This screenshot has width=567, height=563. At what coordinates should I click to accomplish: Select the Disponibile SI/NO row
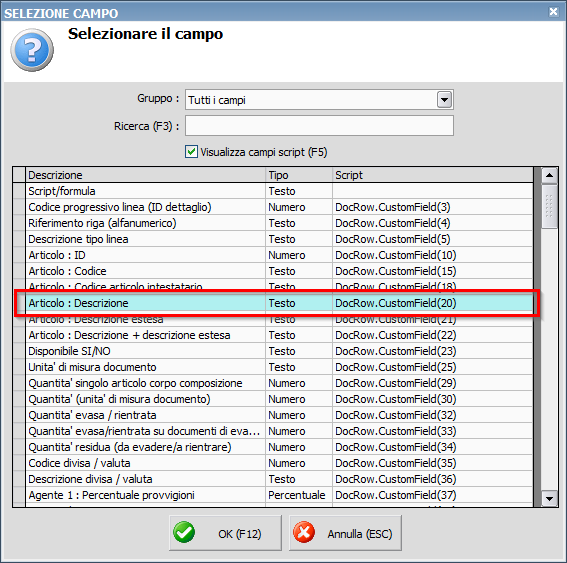(279, 351)
